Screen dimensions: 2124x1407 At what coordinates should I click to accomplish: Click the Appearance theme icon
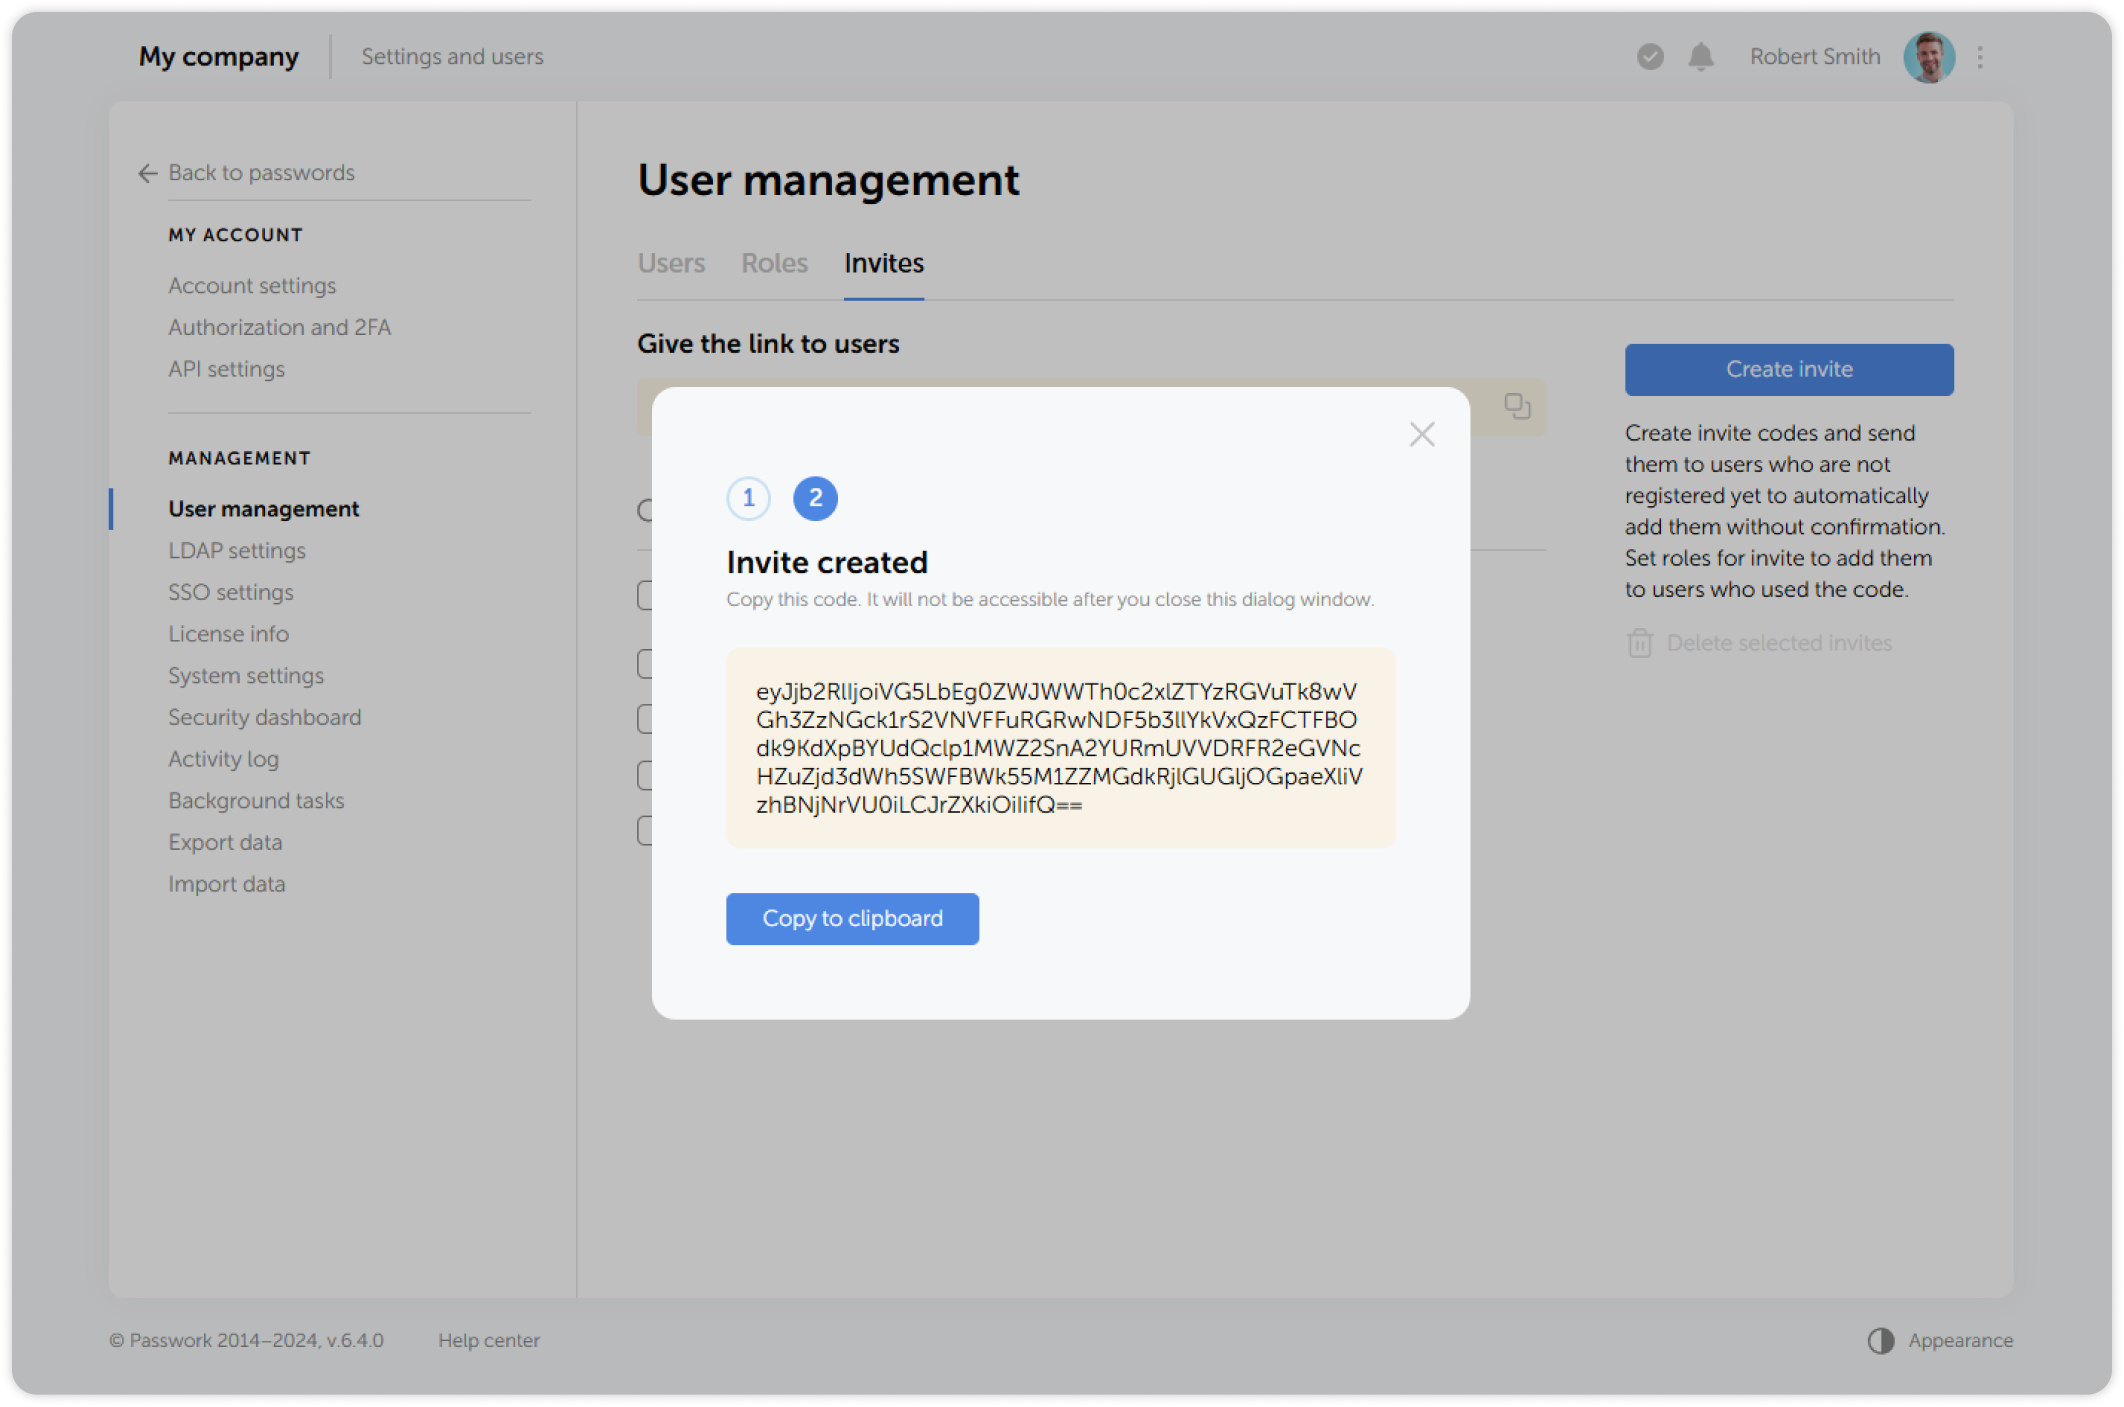(x=1881, y=1340)
